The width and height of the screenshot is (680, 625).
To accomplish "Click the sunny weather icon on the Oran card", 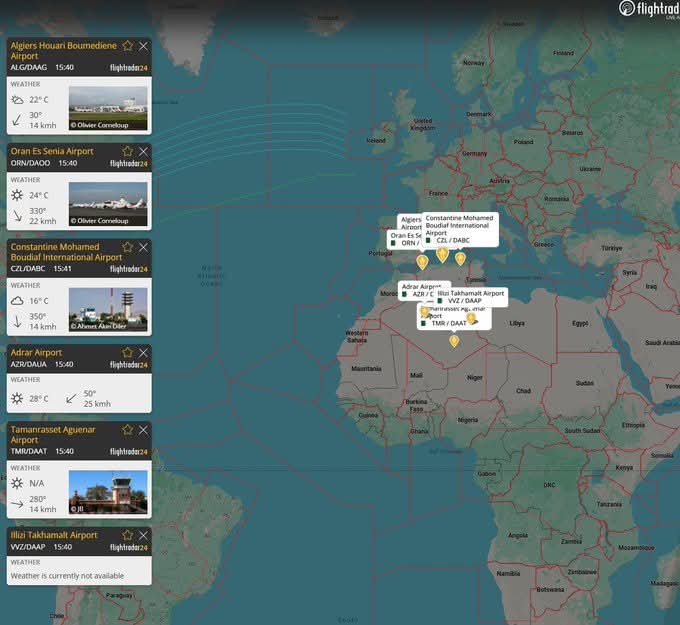I will (x=17, y=195).
